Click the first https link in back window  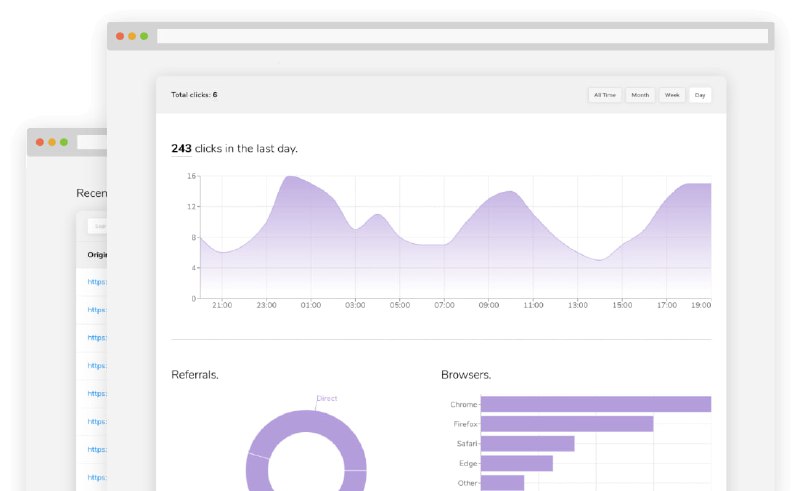[97, 282]
